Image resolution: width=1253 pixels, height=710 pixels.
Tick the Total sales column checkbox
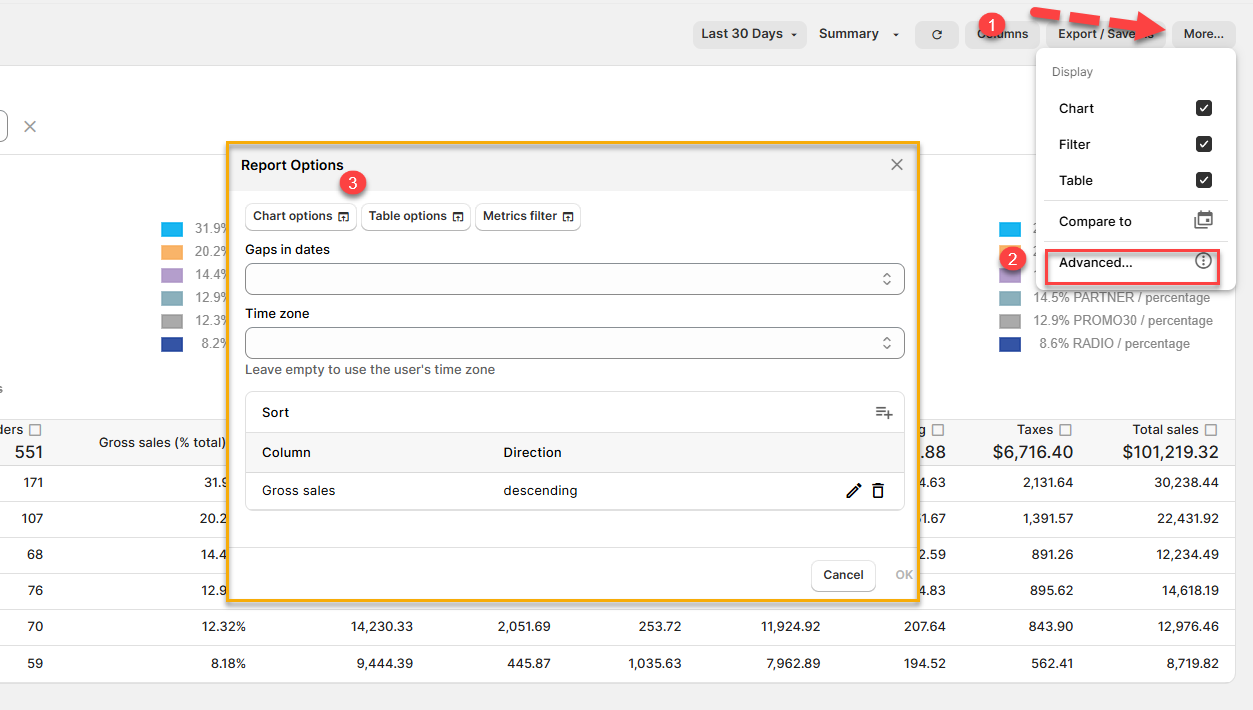[x=1211, y=430]
